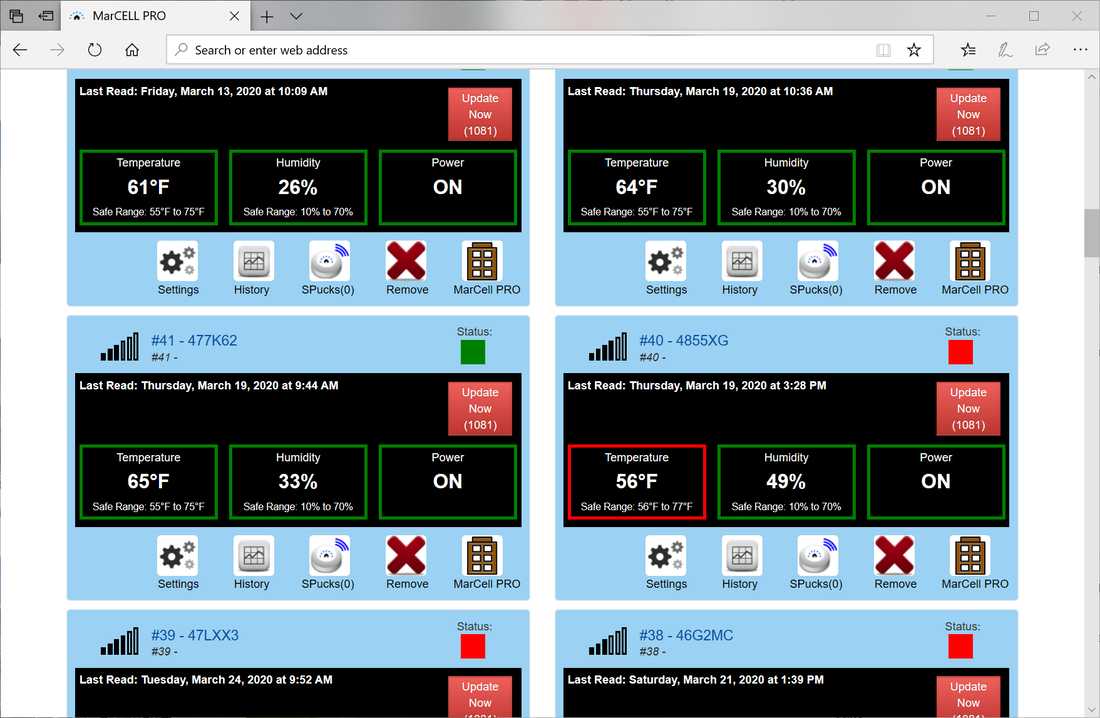Open Settings for the 64°F device card

click(x=666, y=269)
